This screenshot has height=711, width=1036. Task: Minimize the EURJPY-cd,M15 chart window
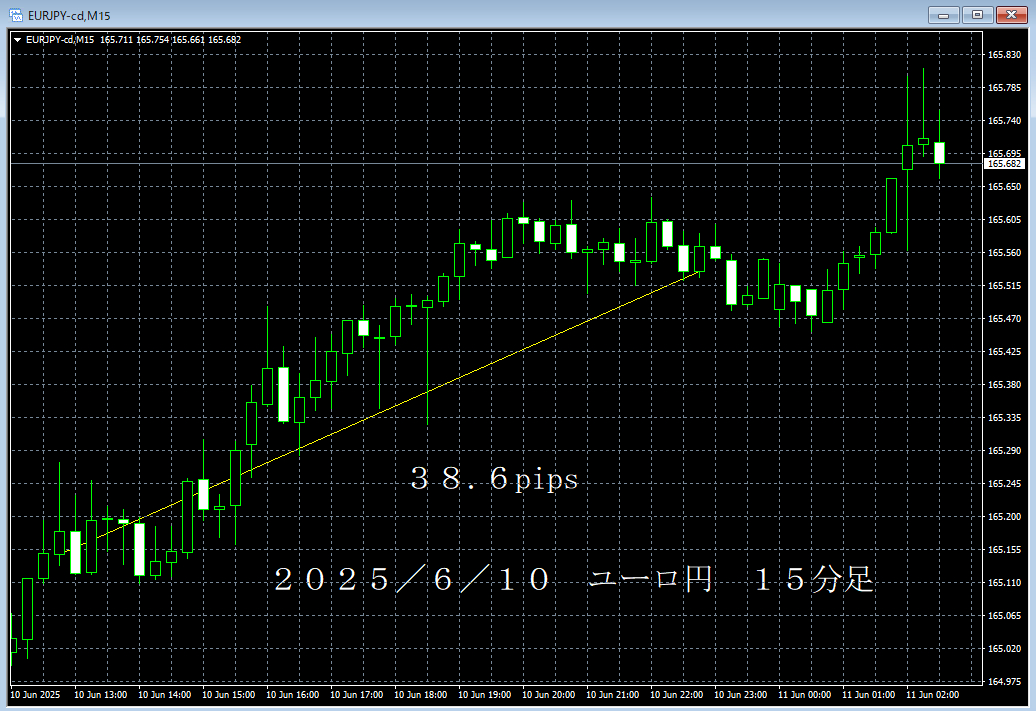pyautogui.click(x=944, y=15)
